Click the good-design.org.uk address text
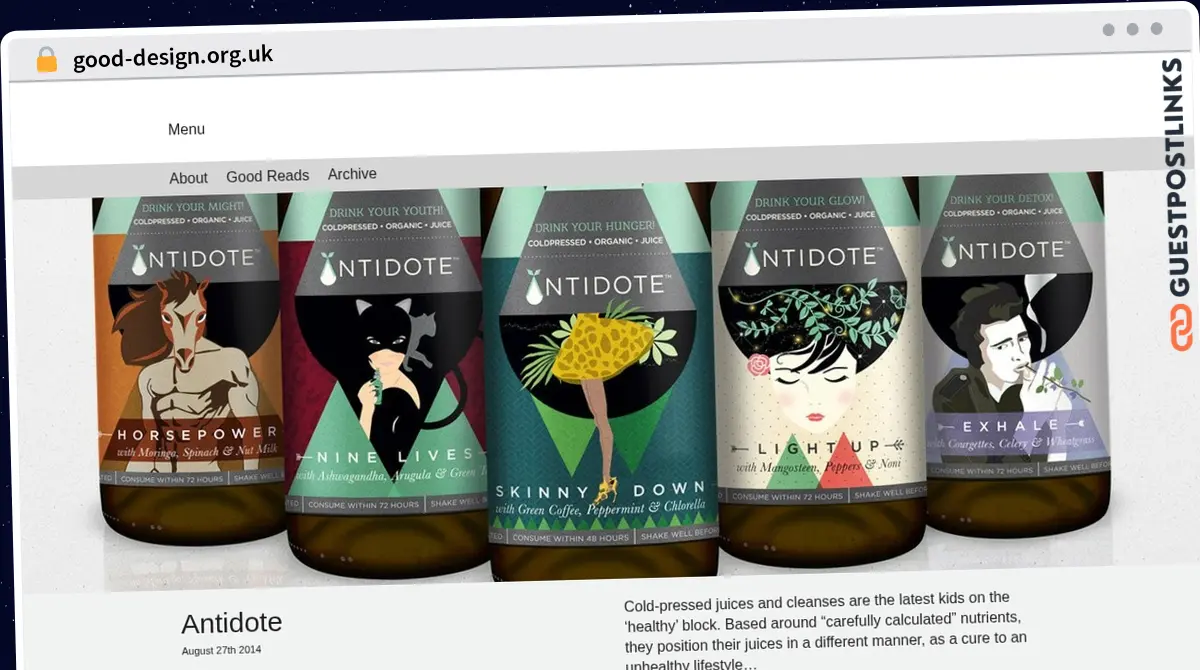Viewport: 1200px width, 670px height. tap(172, 57)
